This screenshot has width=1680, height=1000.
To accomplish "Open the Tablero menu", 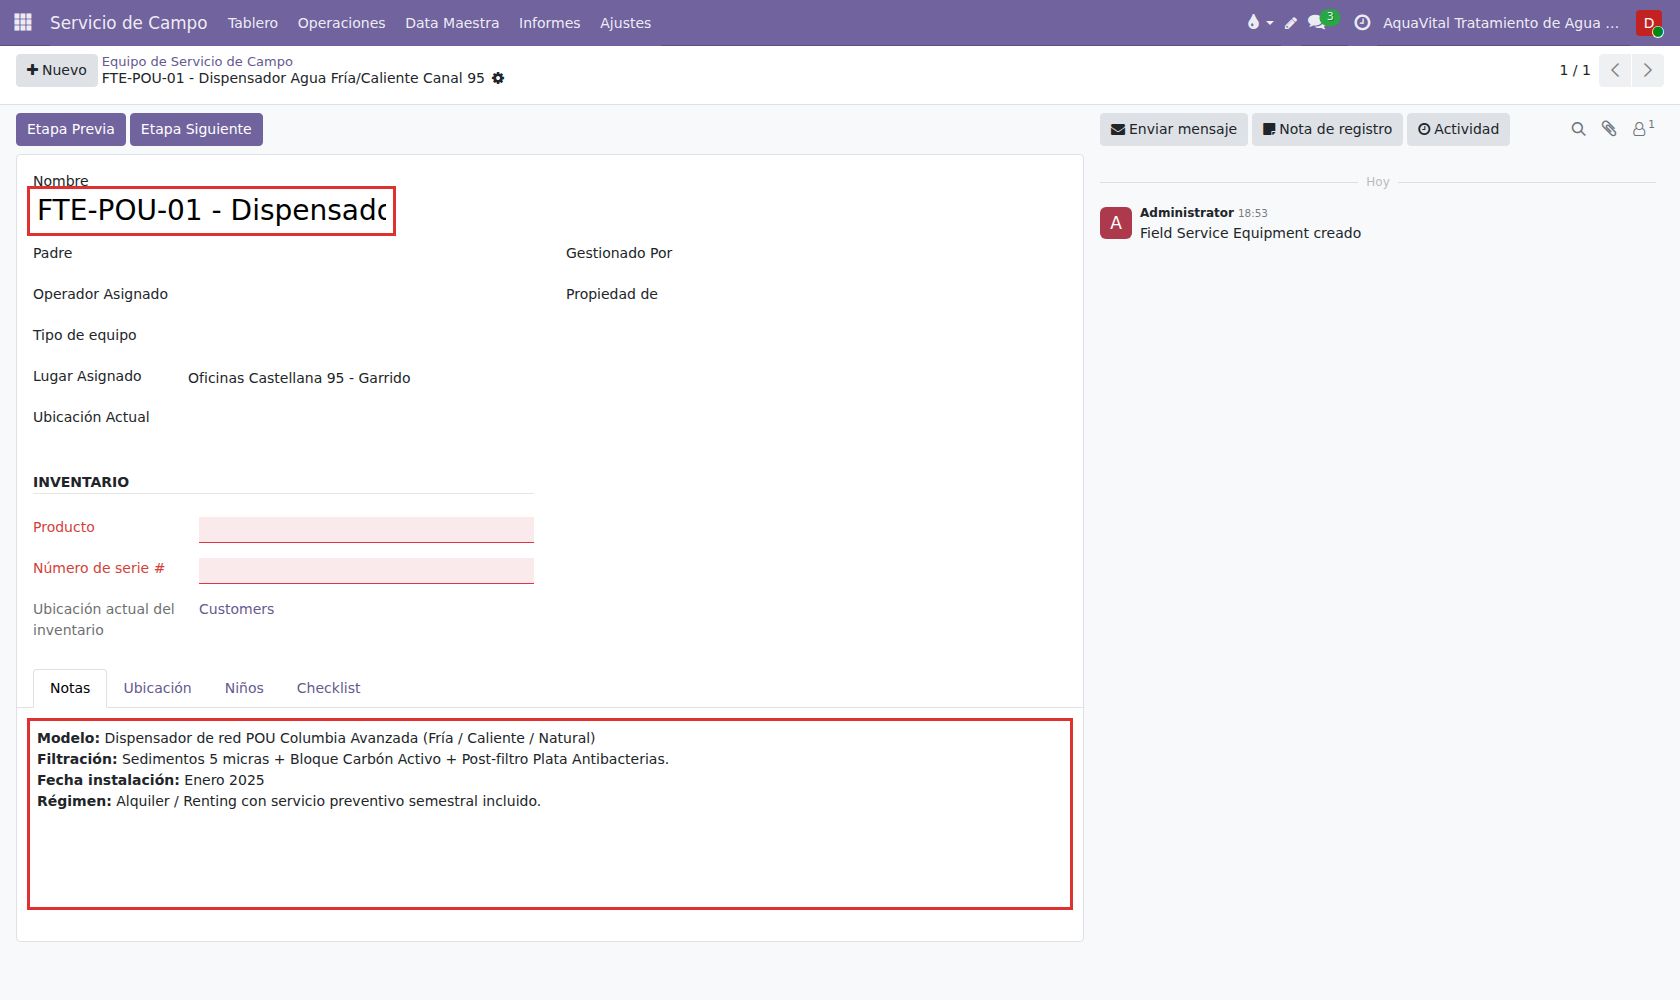I will (253, 22).
